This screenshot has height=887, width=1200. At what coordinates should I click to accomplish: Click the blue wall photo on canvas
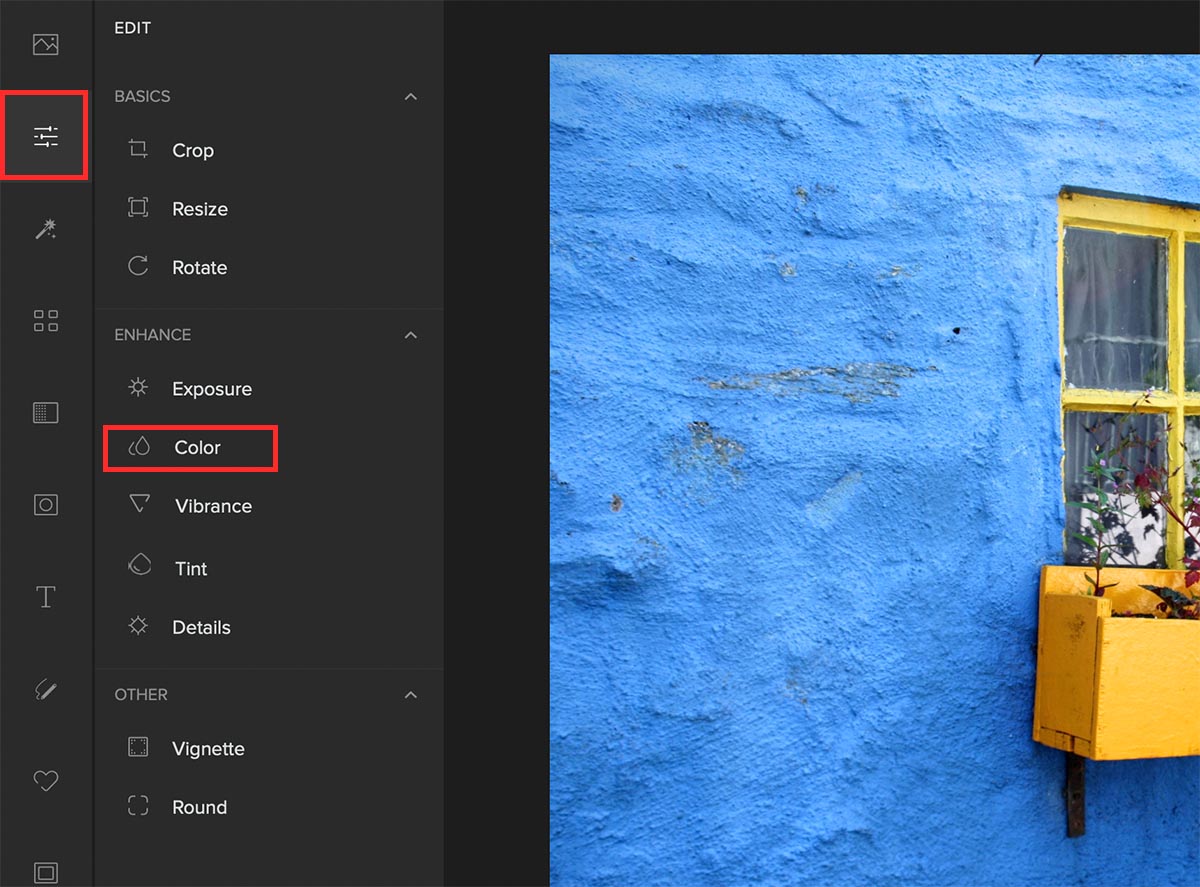pyautogui.click(x=874, y=470)
